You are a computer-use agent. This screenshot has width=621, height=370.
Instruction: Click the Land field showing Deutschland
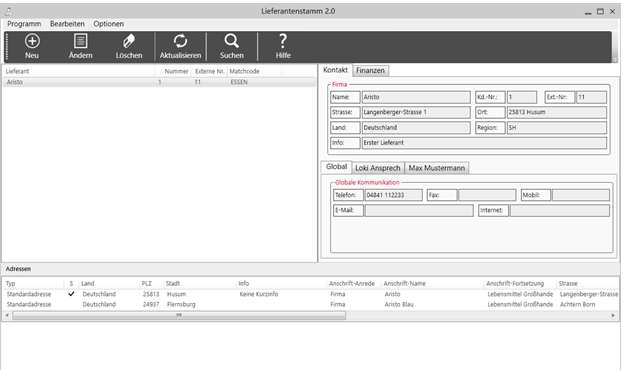point(416,128)
